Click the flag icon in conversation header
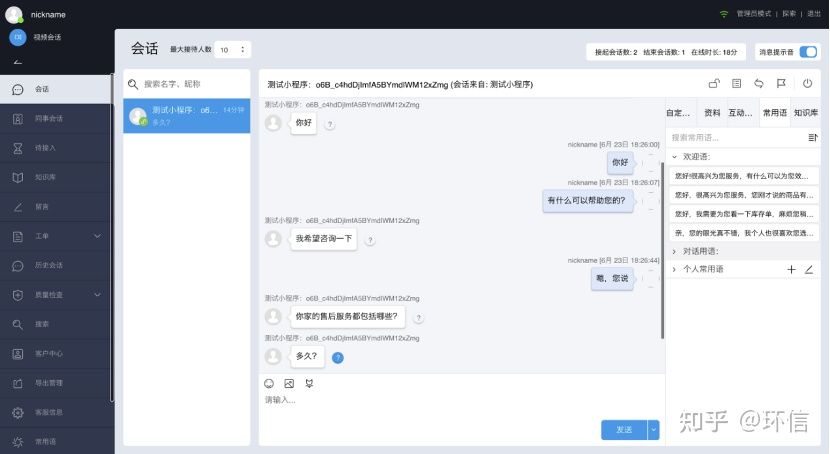The width and height of the screenshot is (830, 454). [782, 84]
